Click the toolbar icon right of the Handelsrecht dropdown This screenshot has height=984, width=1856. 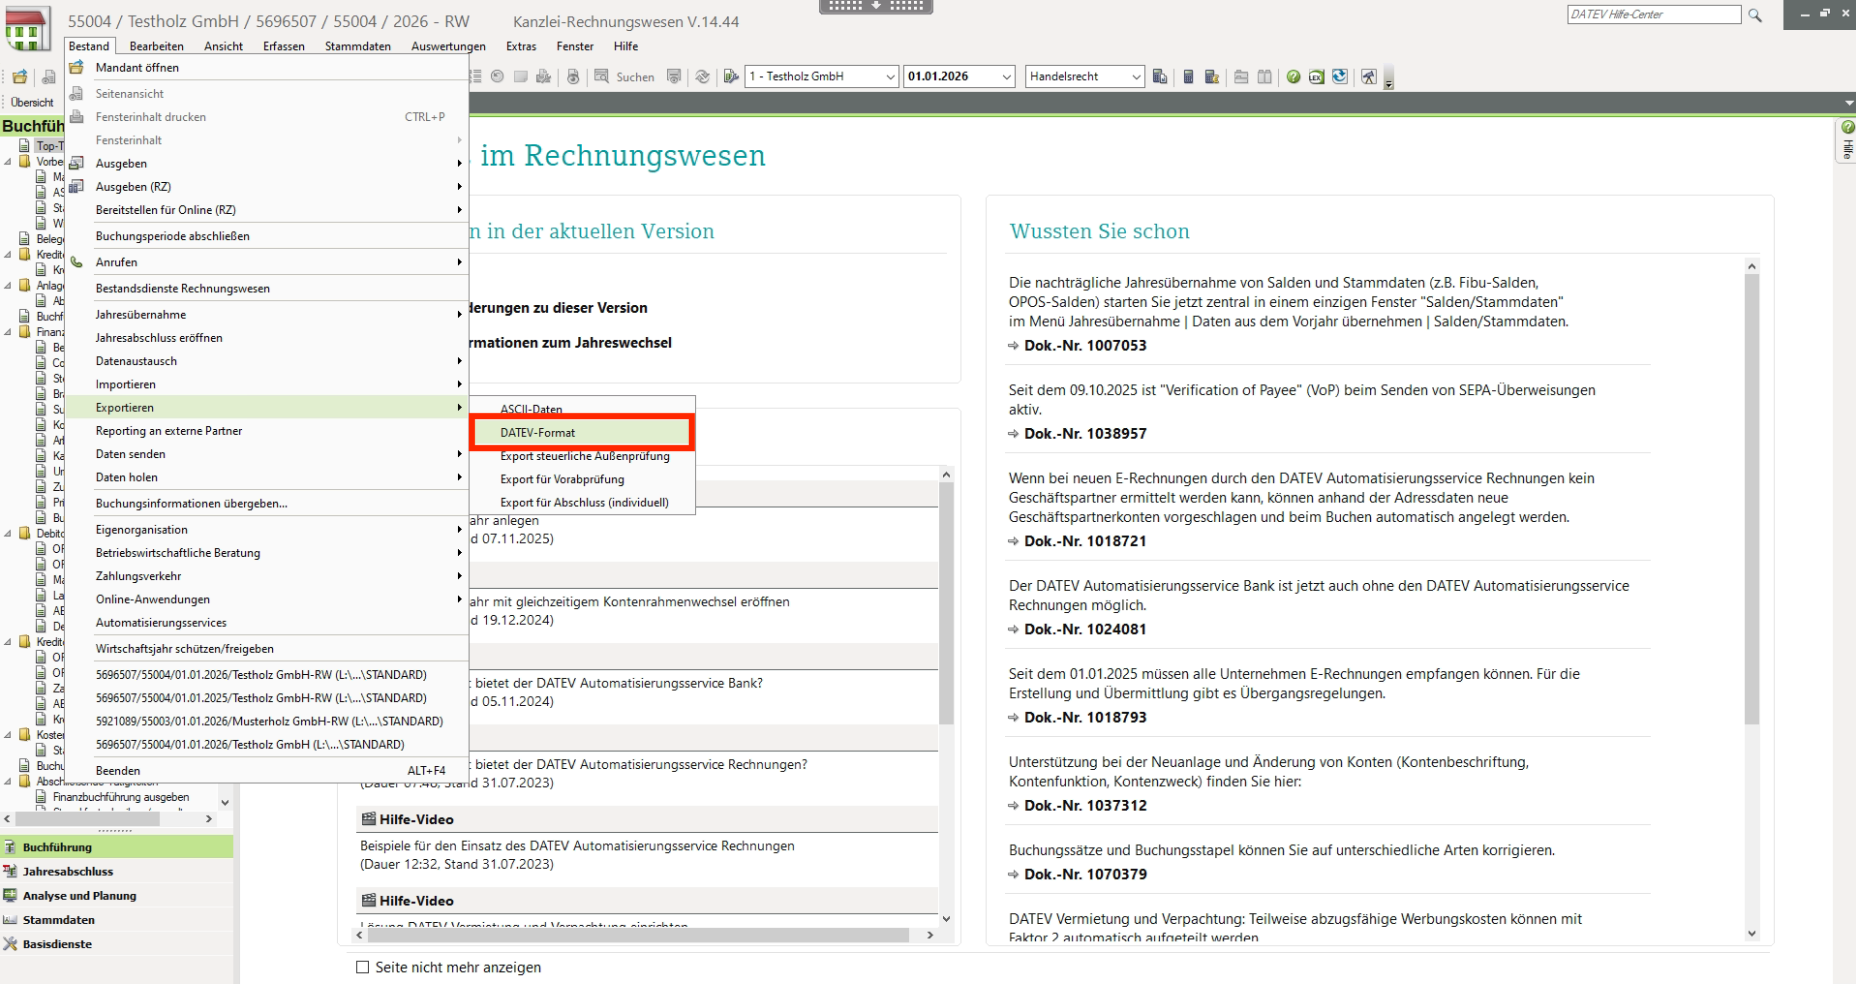[1160, 77]
